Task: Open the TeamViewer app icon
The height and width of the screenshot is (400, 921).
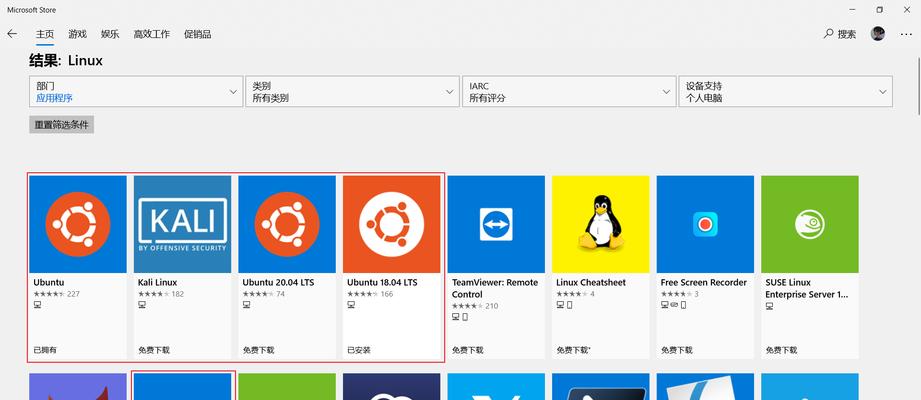Action: point(496,224)
